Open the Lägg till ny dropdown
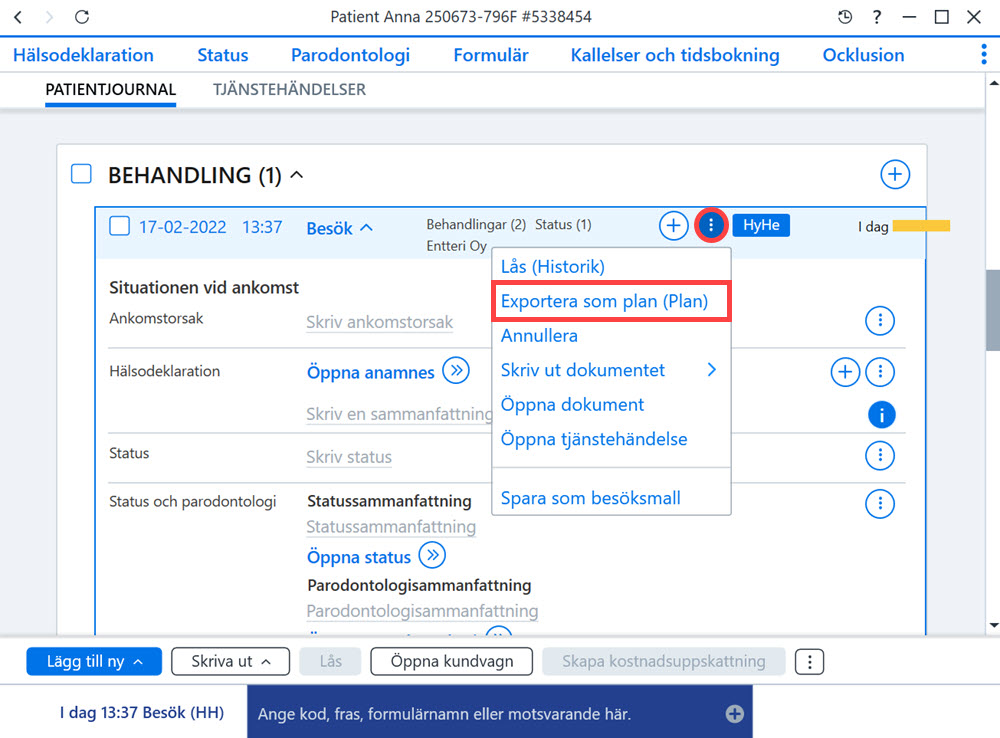1000x738 pixels. pyautogui.click(x=94, y=661)
